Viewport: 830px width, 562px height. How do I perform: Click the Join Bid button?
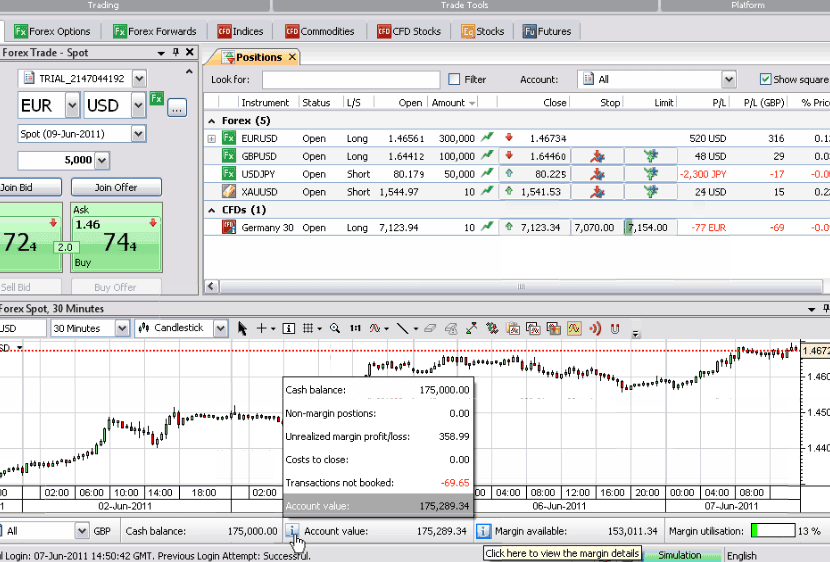(29, 187)
